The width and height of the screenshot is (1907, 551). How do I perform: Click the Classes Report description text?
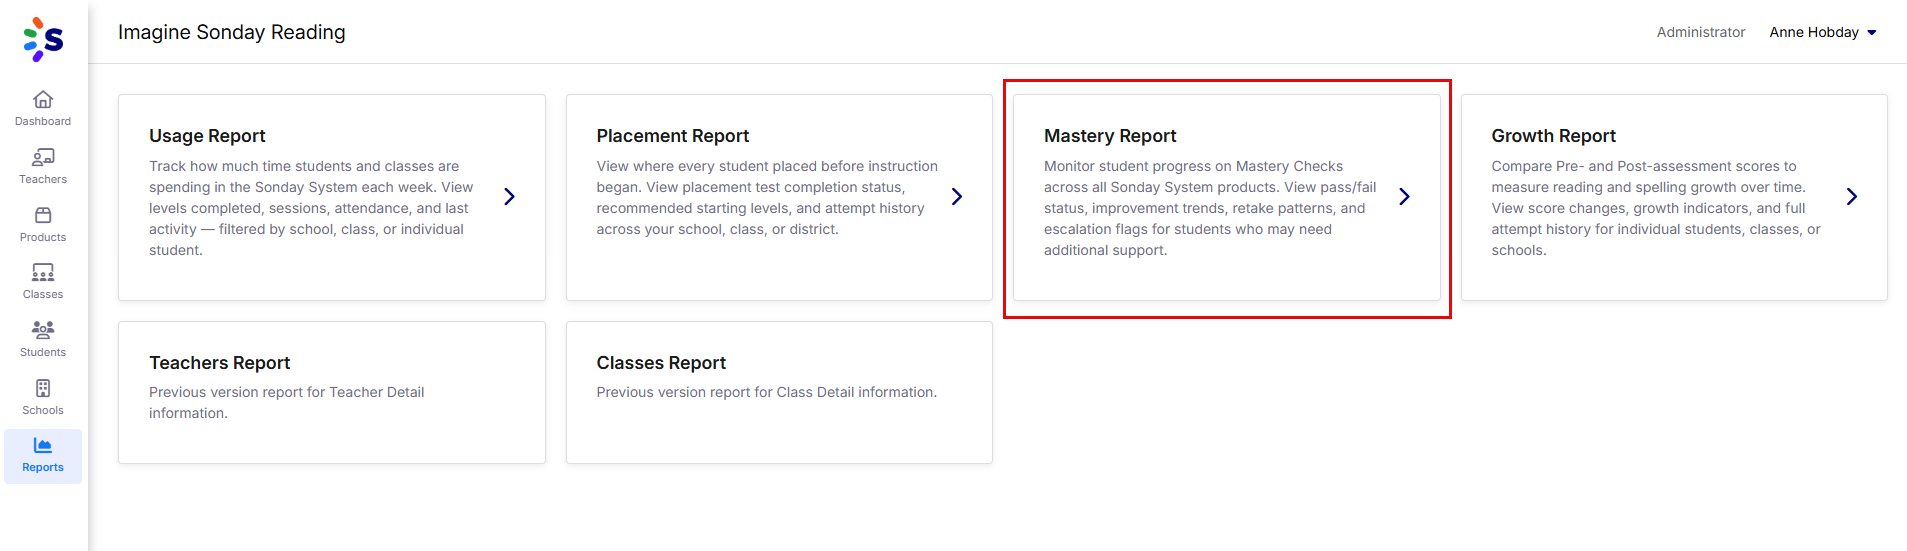(767, 392)
